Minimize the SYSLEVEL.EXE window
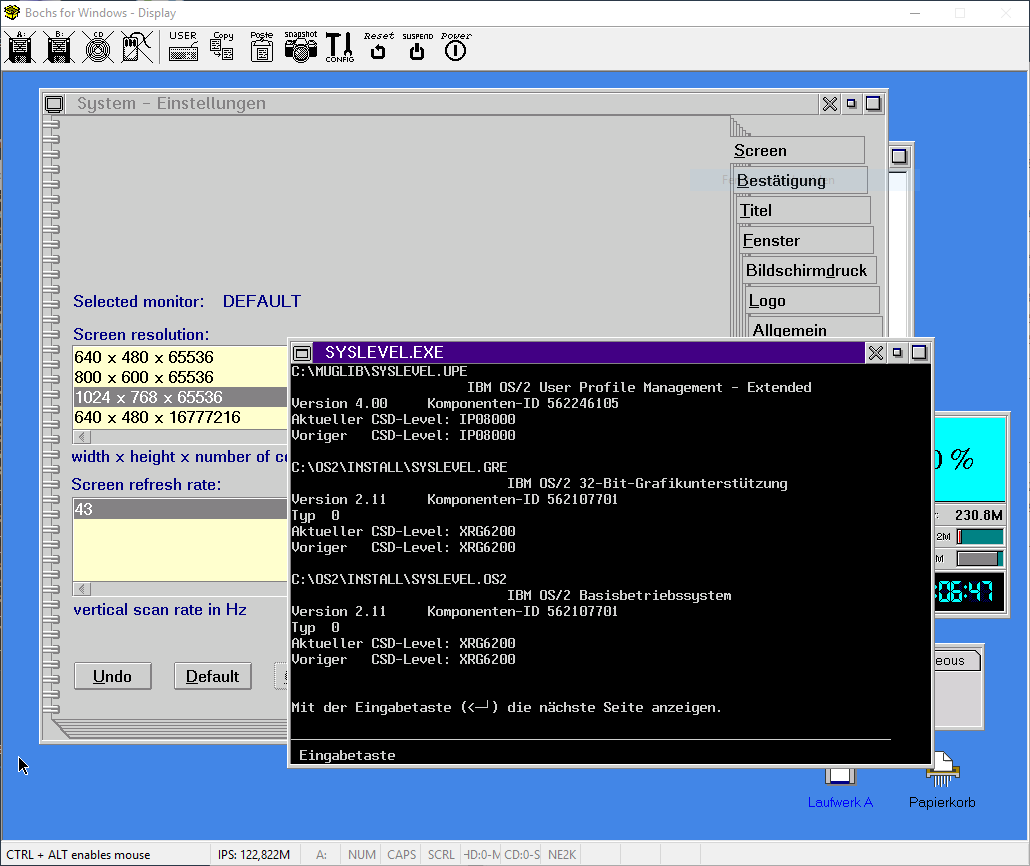The width and height of the screenshot is (1030, 866). coord(897,353)
